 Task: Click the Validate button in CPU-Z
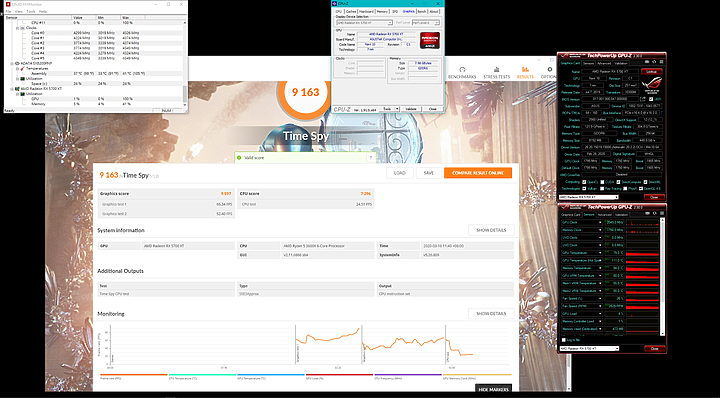point(411,109)
